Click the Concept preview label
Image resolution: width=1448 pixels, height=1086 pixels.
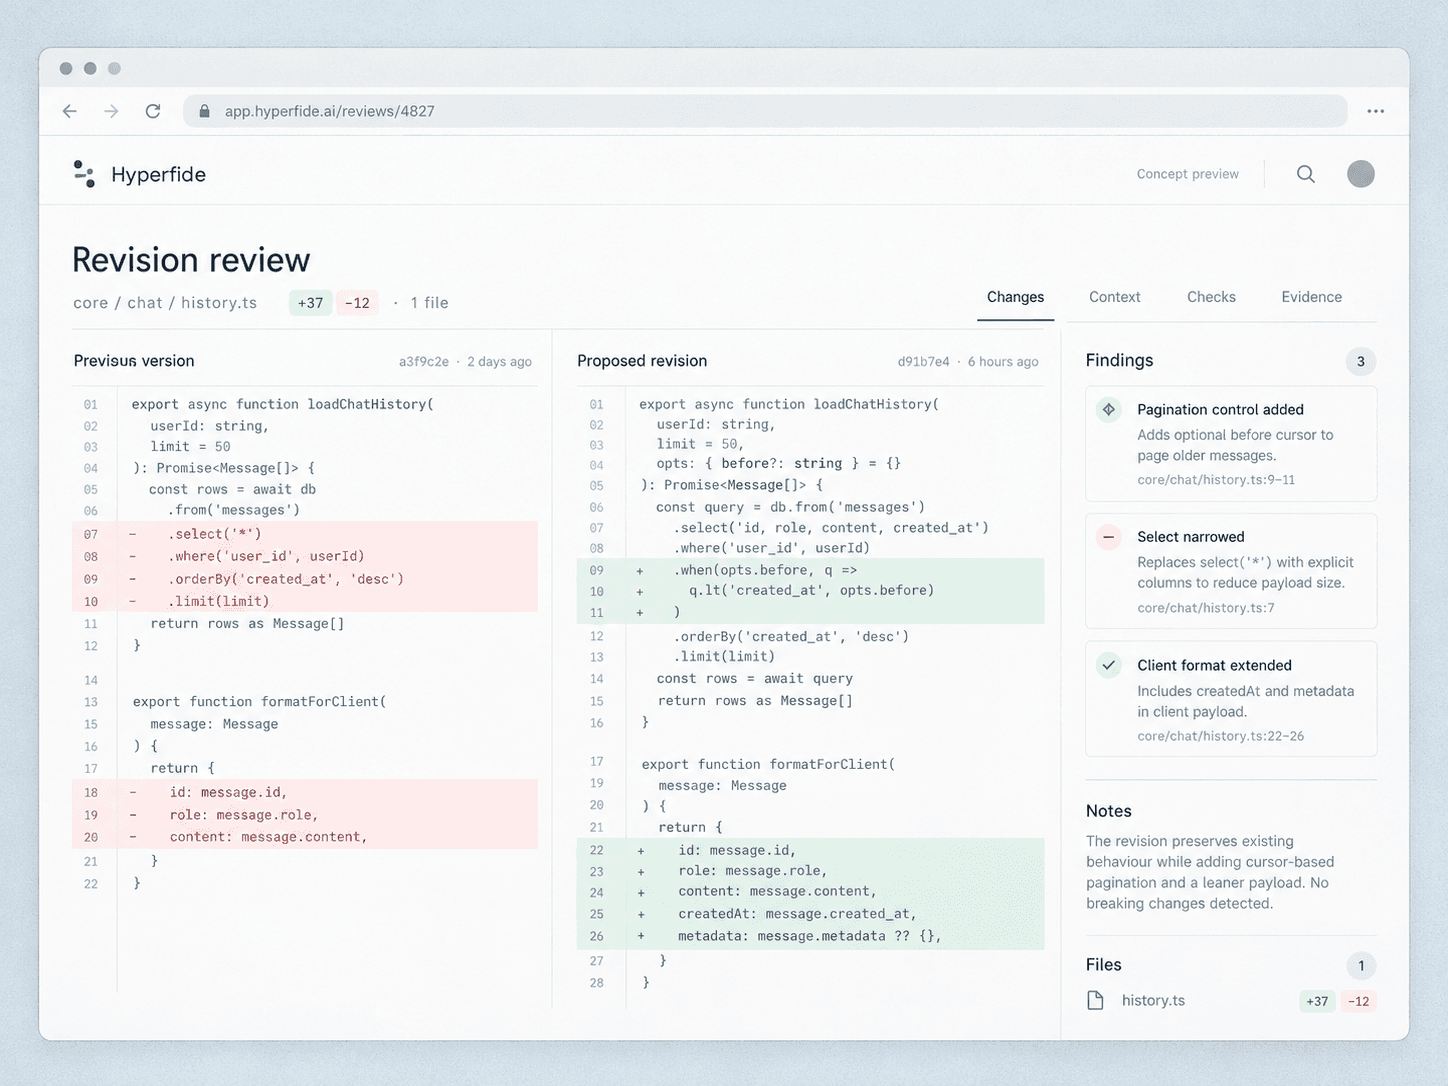(1187, 174)
